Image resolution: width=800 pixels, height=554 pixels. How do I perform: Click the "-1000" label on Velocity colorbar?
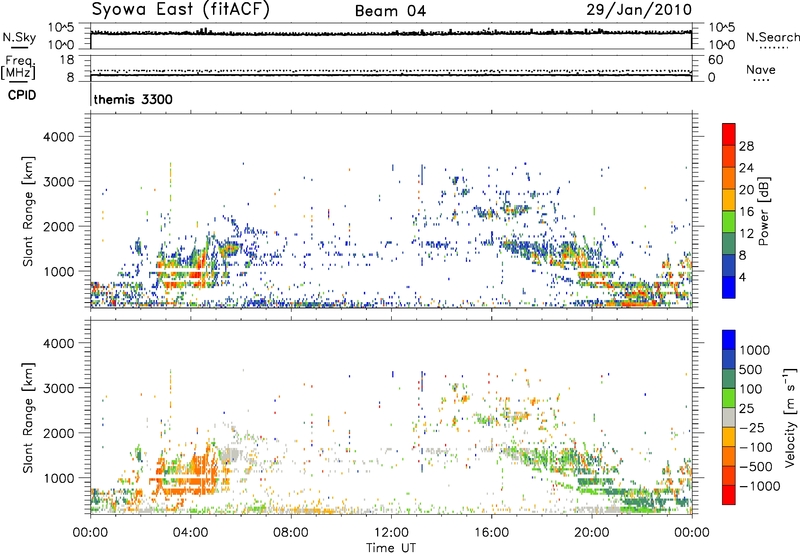(760, 486)
